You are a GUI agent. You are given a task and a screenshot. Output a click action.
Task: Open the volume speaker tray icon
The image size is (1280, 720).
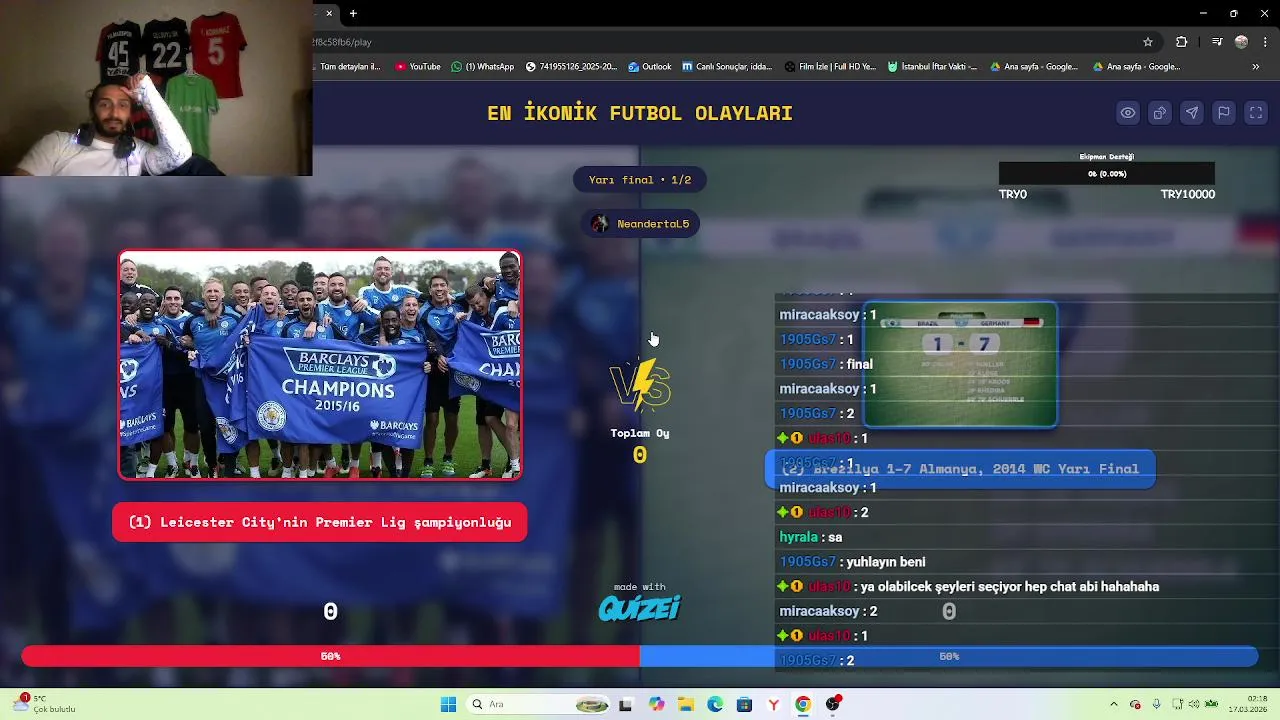pos(1195,704)
